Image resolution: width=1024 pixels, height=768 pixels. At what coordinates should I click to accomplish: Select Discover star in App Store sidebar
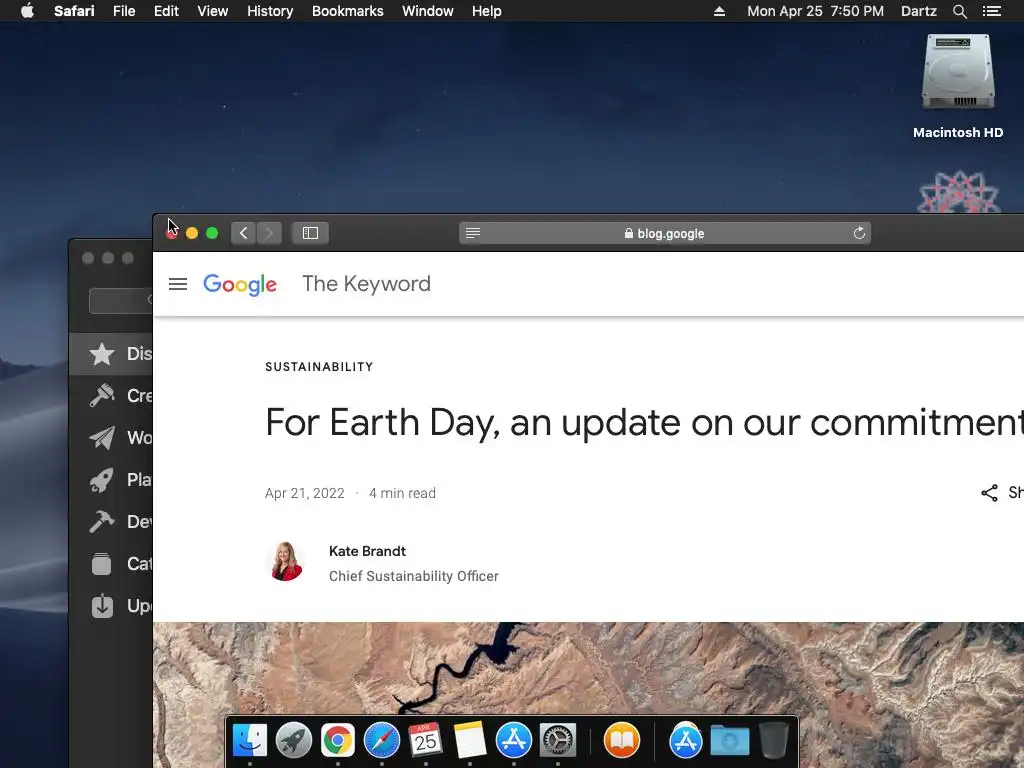point(102,354)
